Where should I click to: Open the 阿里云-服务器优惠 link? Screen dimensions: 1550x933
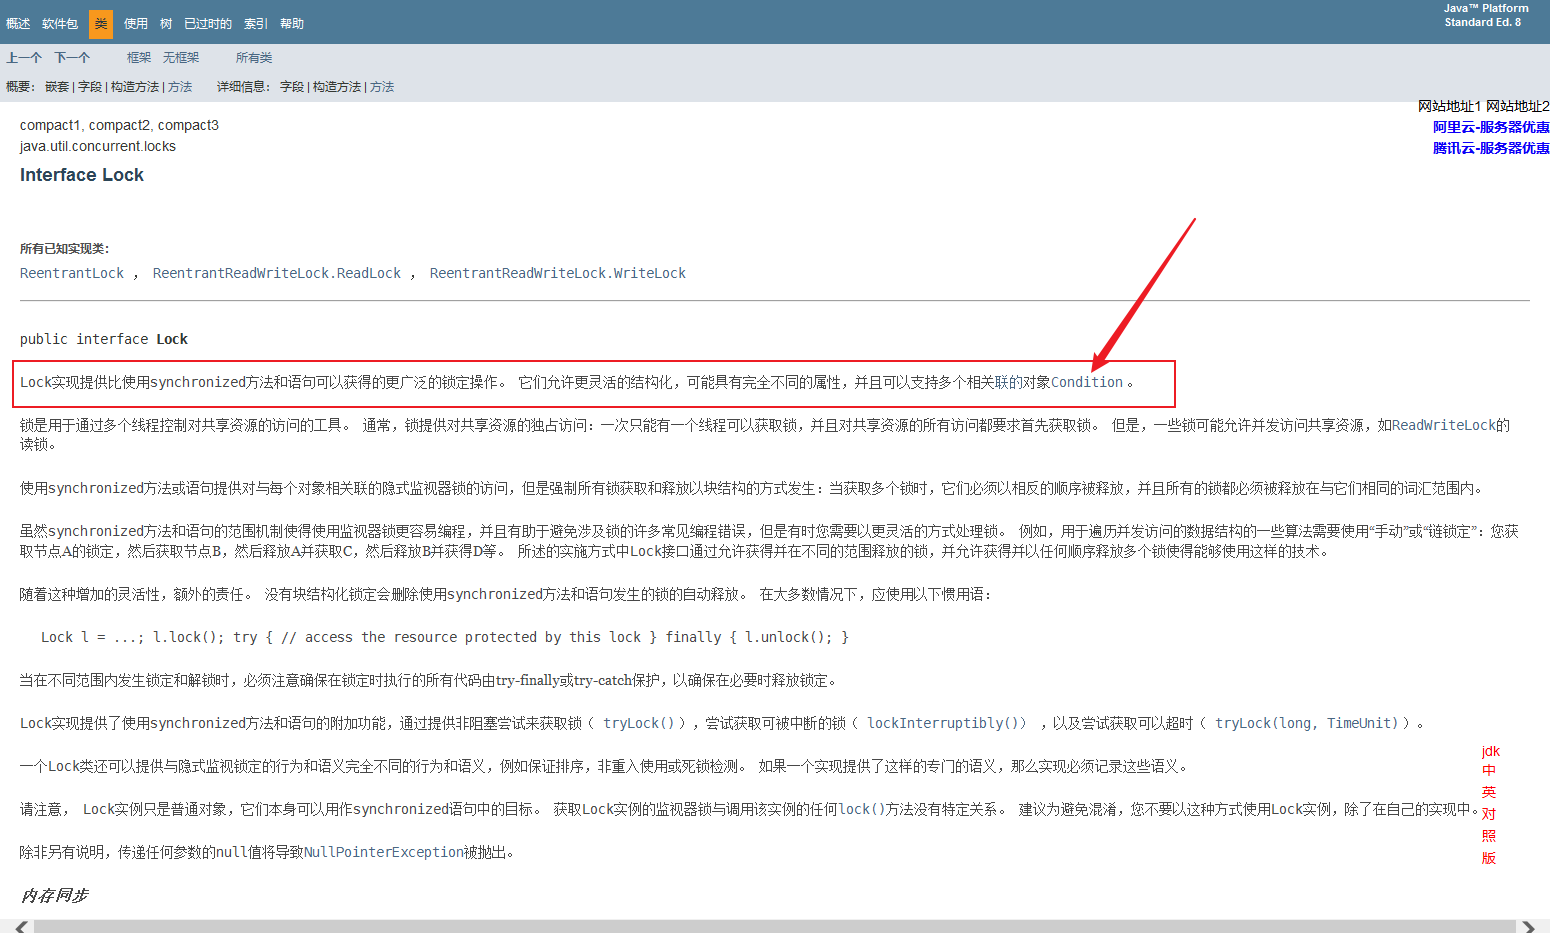(x=1491, y=127)
